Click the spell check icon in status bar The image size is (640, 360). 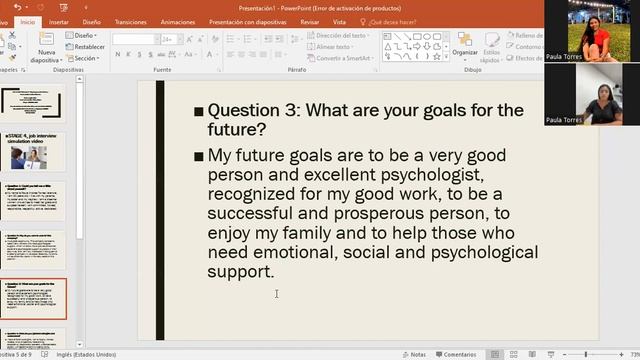click(44, 354)
